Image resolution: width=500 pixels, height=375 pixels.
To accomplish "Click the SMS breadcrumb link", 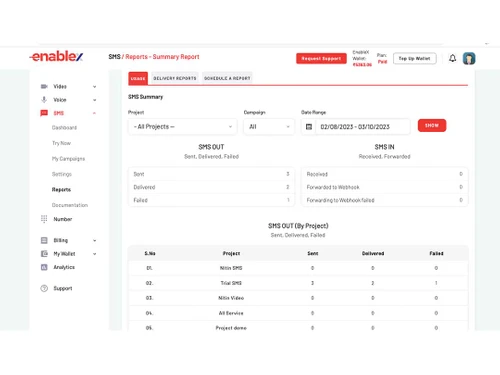I will [114, 57].
